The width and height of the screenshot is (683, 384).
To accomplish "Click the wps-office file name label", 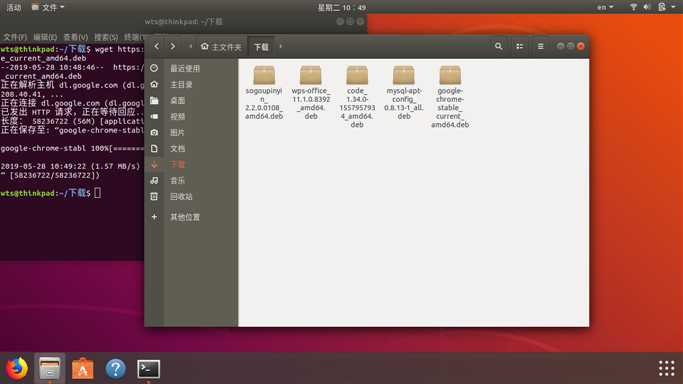I will pyautogui.click(x=311, y=104).
